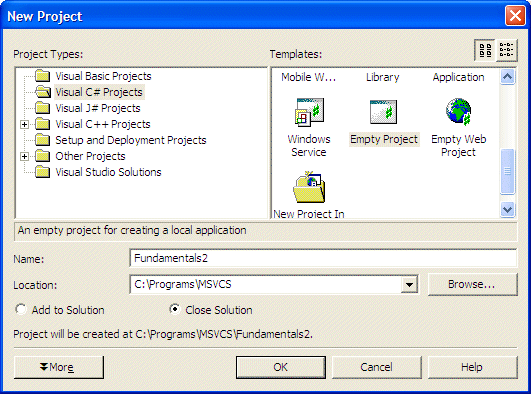
Task: Select Visual J# Projects type
Action: click(98, 108)
